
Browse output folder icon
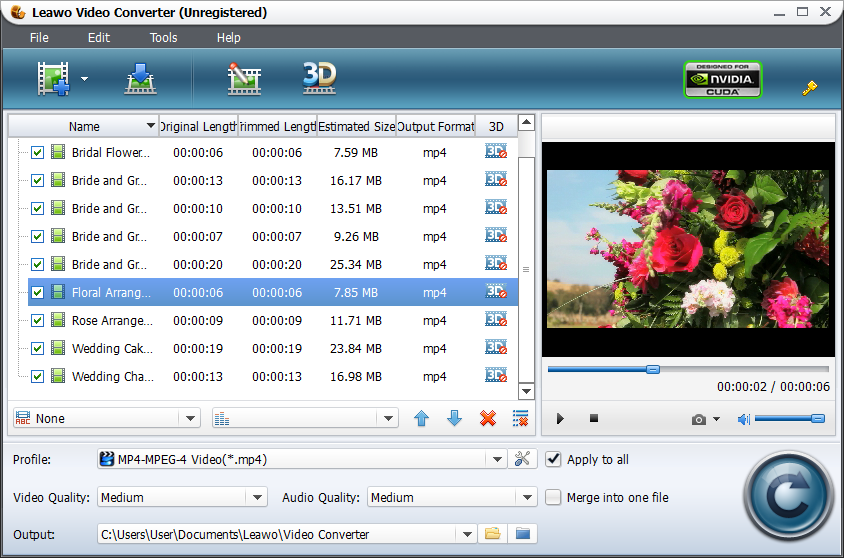pos(493,534)
